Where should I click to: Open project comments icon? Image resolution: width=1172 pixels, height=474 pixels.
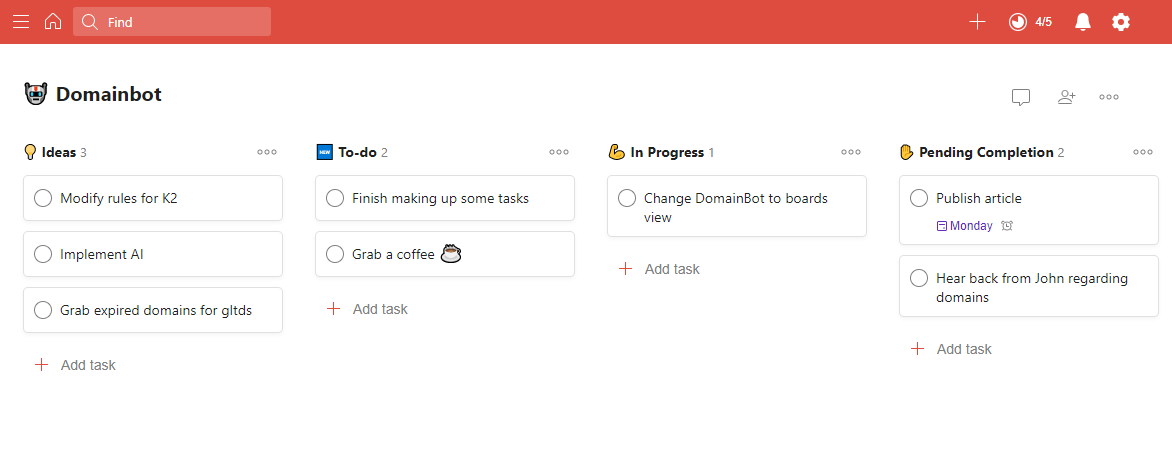(x=1021, y=97)
